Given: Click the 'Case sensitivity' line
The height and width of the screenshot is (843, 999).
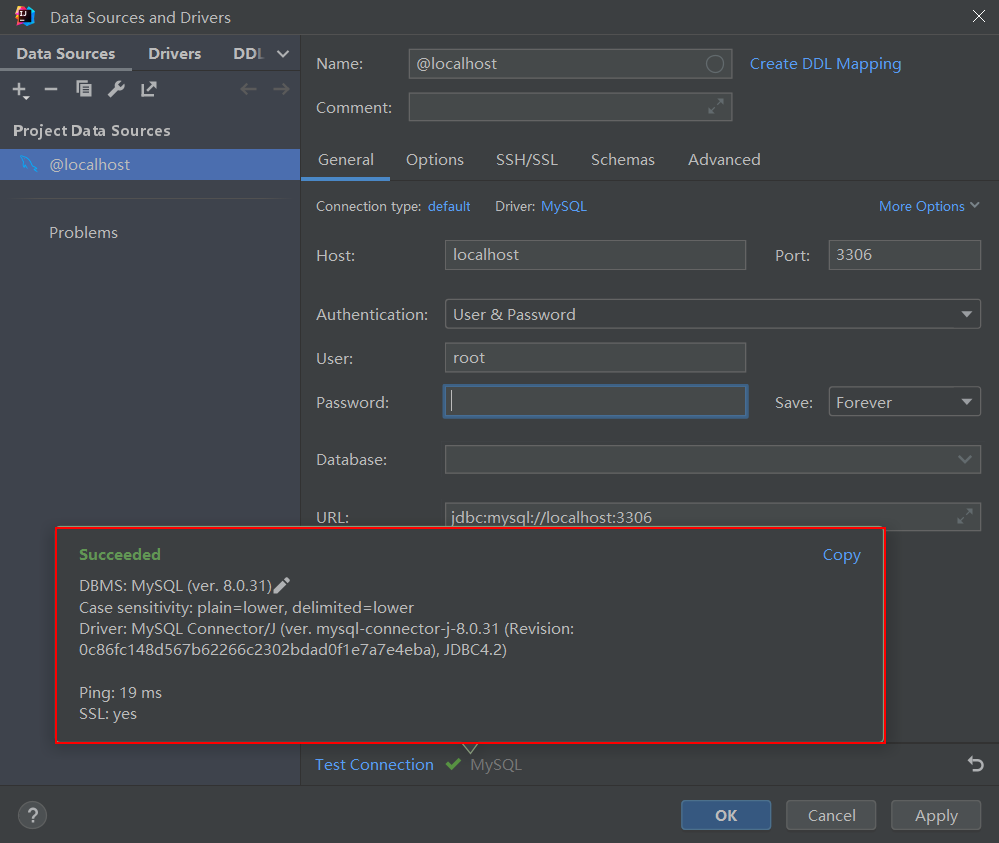Looking at the screenshot, I should [x=246, y=607].
